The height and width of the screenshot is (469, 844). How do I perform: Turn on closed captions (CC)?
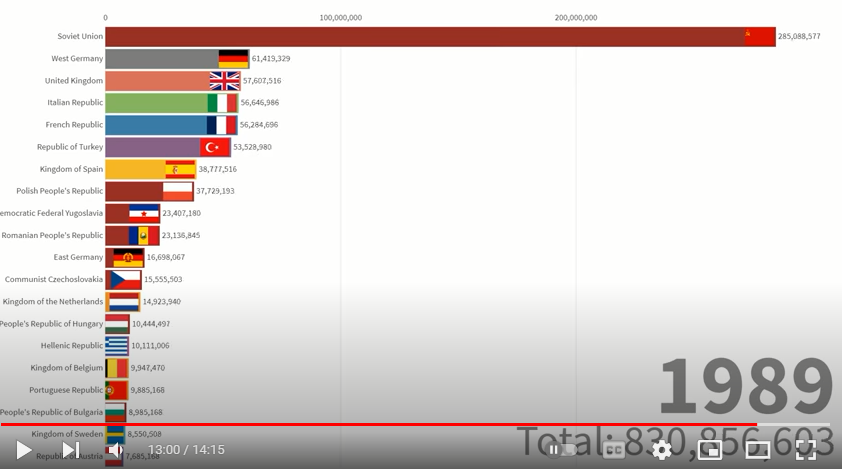coord(613,450)
